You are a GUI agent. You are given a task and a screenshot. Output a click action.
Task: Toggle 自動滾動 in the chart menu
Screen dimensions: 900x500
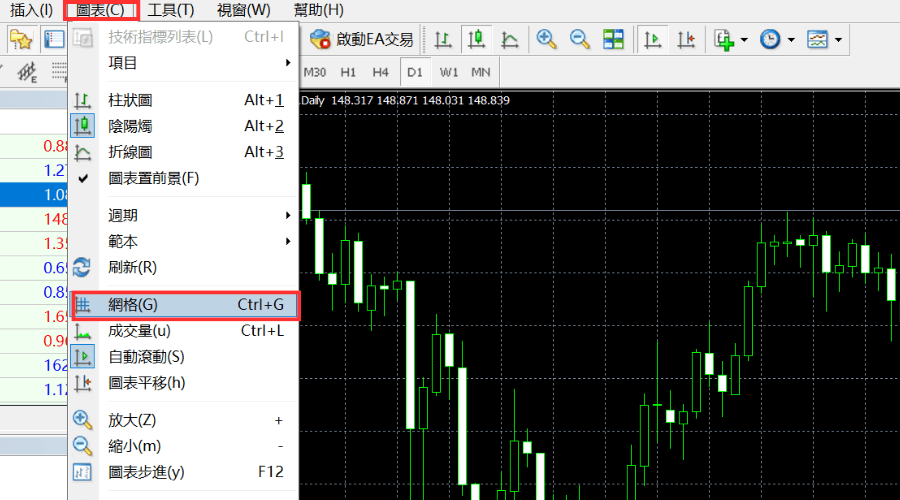146,357
